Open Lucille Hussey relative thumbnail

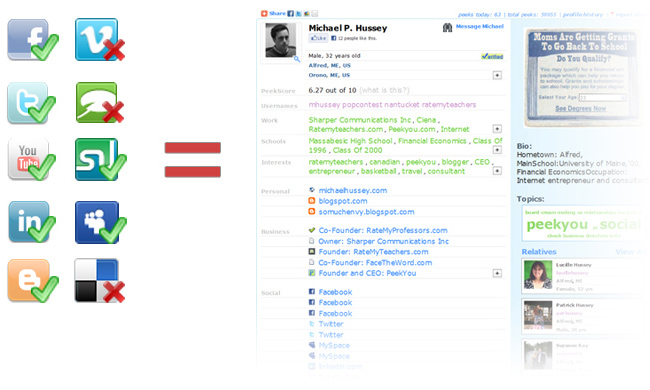[x=538, y=275]
